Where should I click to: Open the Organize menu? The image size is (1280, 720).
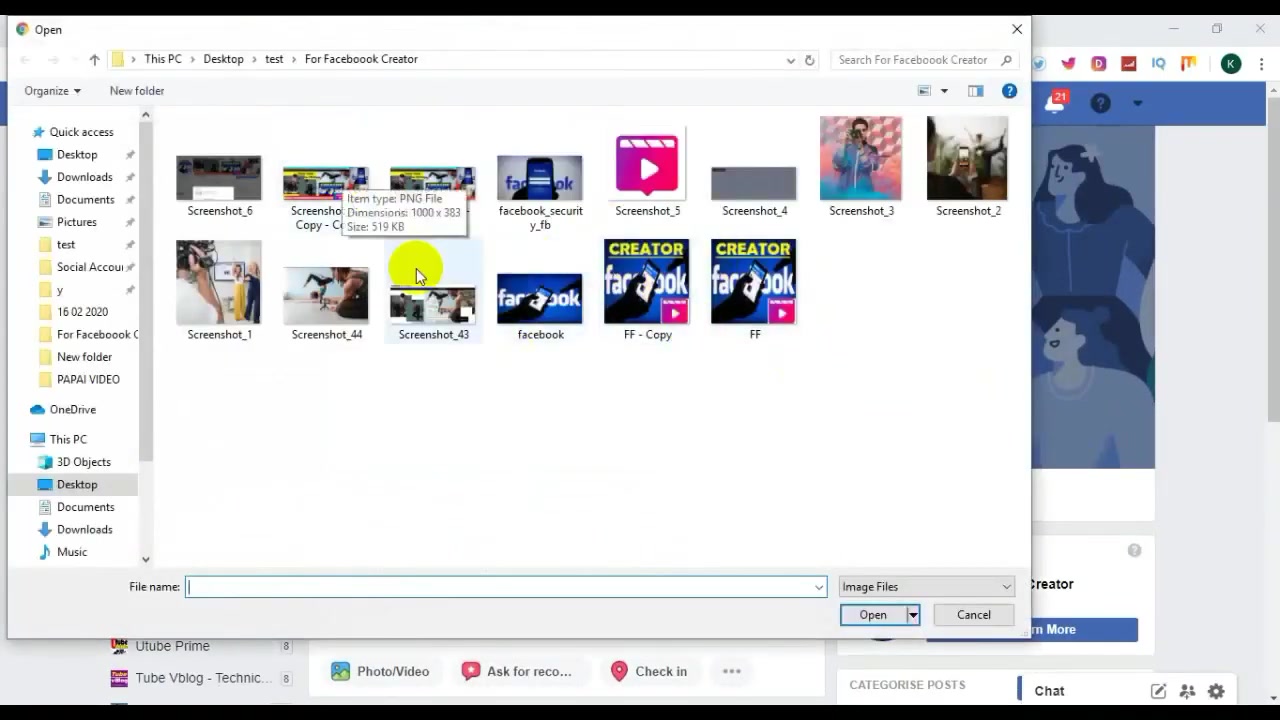pos(52,91)
